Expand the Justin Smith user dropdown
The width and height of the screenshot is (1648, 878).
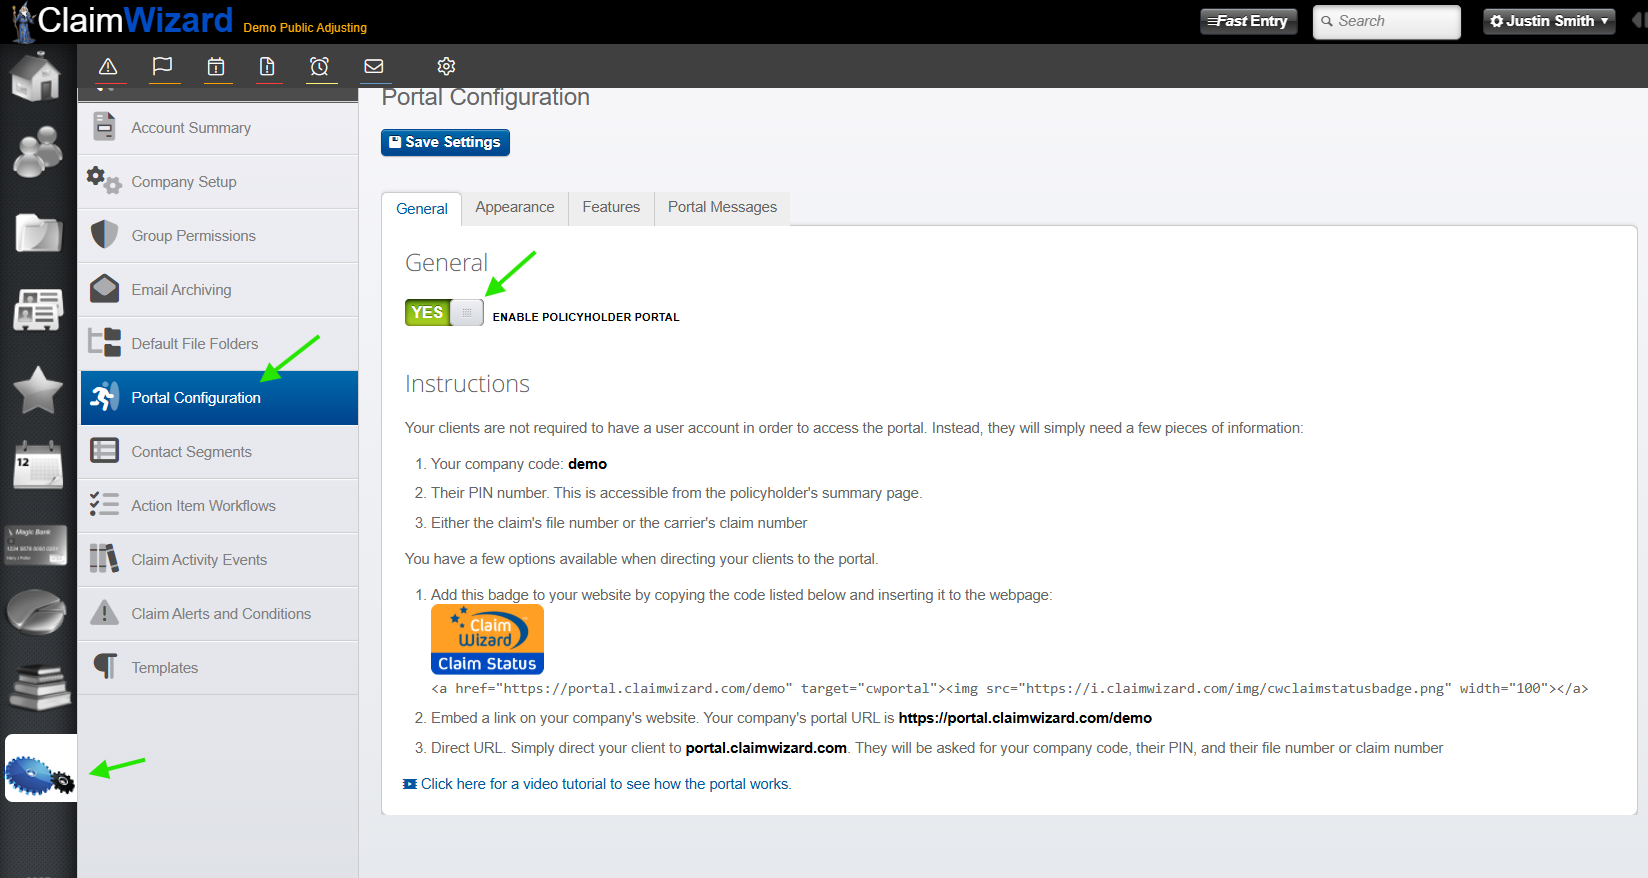pyautogui.click(x=1549, y=21)
